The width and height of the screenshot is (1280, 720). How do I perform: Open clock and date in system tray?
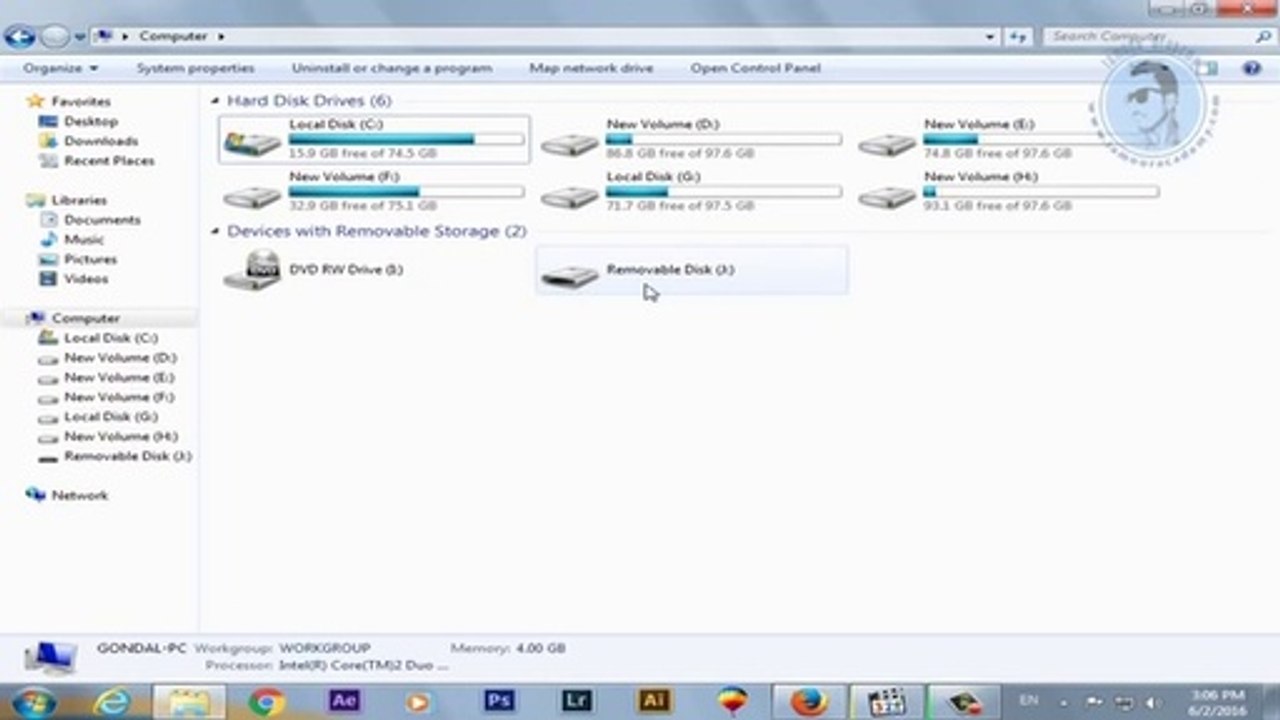pyautogui.click(x=1219, y=701)
